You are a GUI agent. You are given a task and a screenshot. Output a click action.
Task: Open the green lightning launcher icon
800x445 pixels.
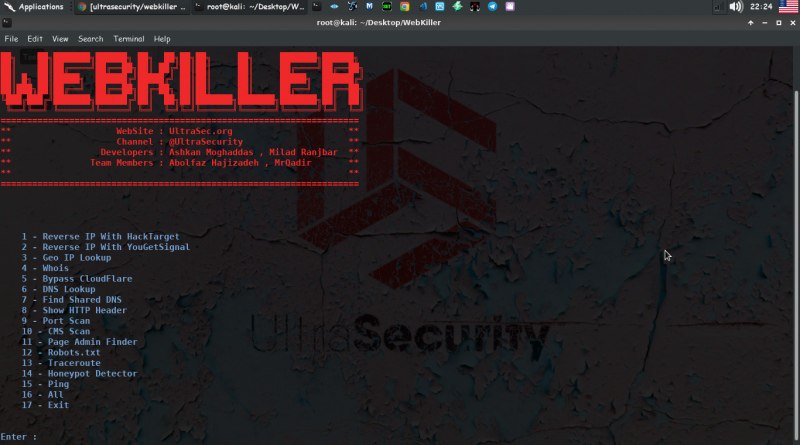coord(457,7)
